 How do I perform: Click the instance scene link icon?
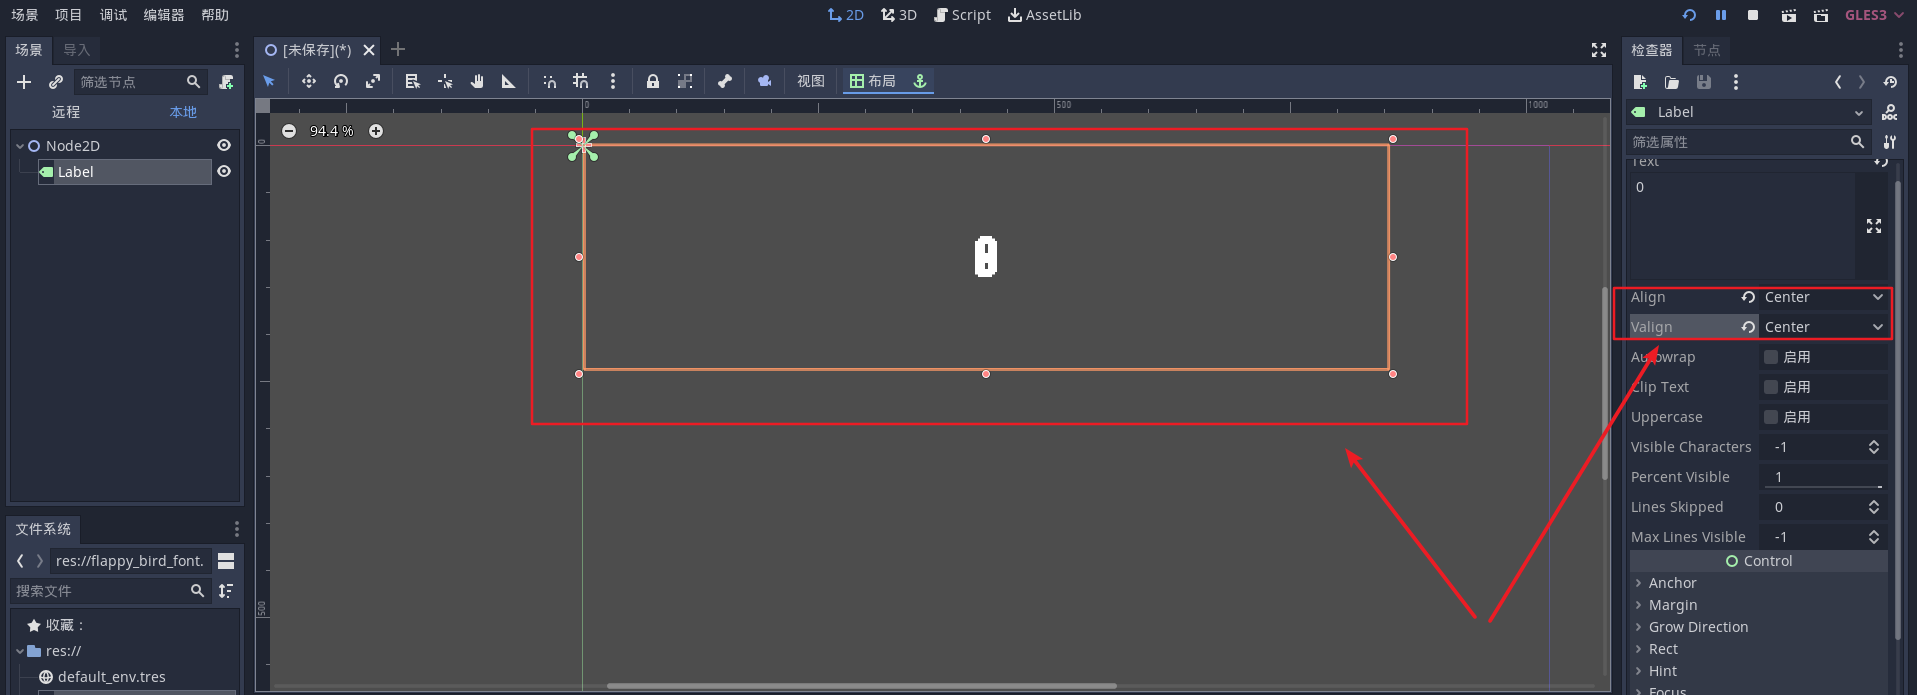click(x=56, y=82)
